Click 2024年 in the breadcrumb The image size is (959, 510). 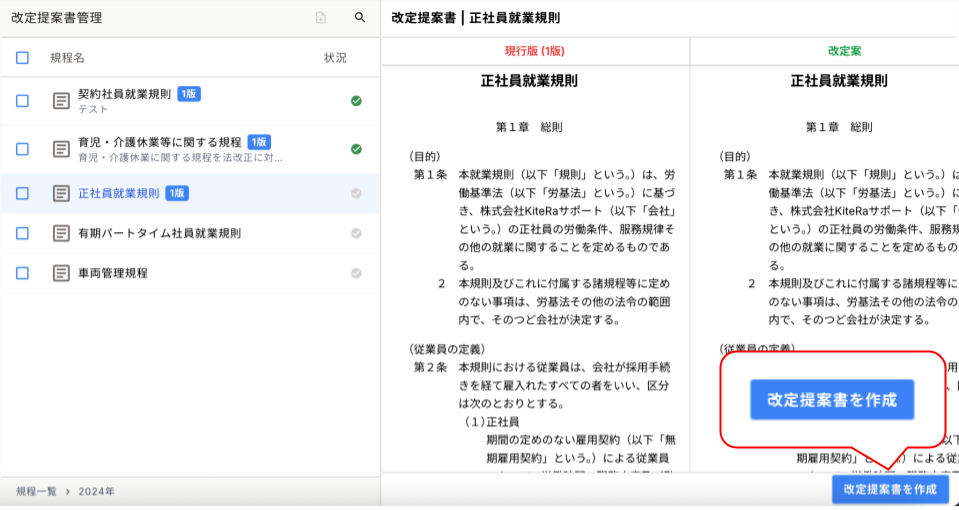[97, 491]
